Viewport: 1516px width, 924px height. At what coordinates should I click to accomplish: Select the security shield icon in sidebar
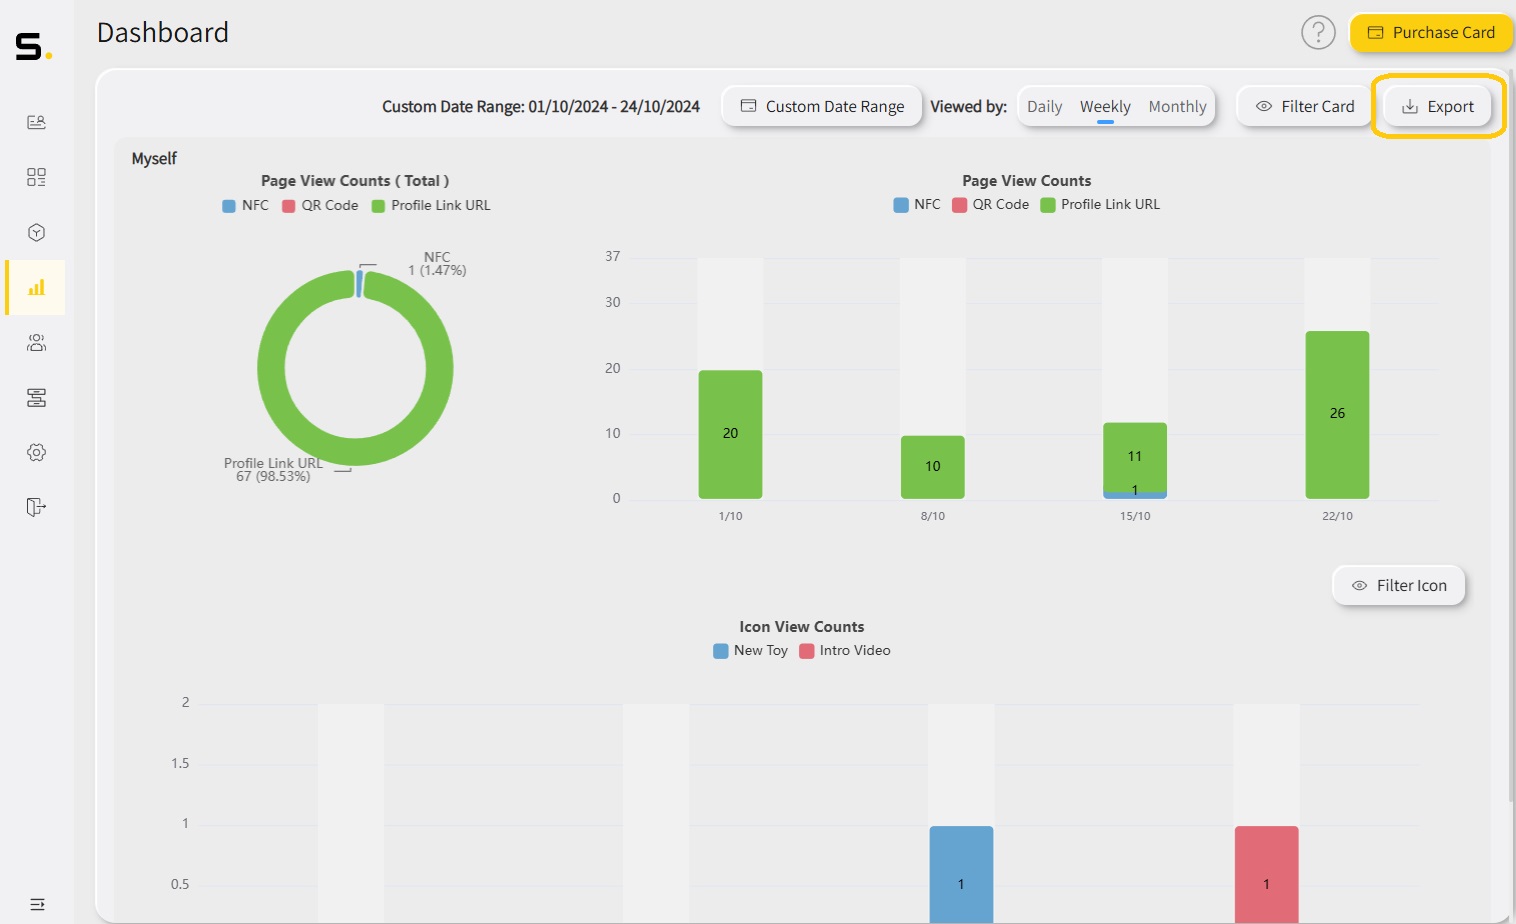click(x=36, y=231)
